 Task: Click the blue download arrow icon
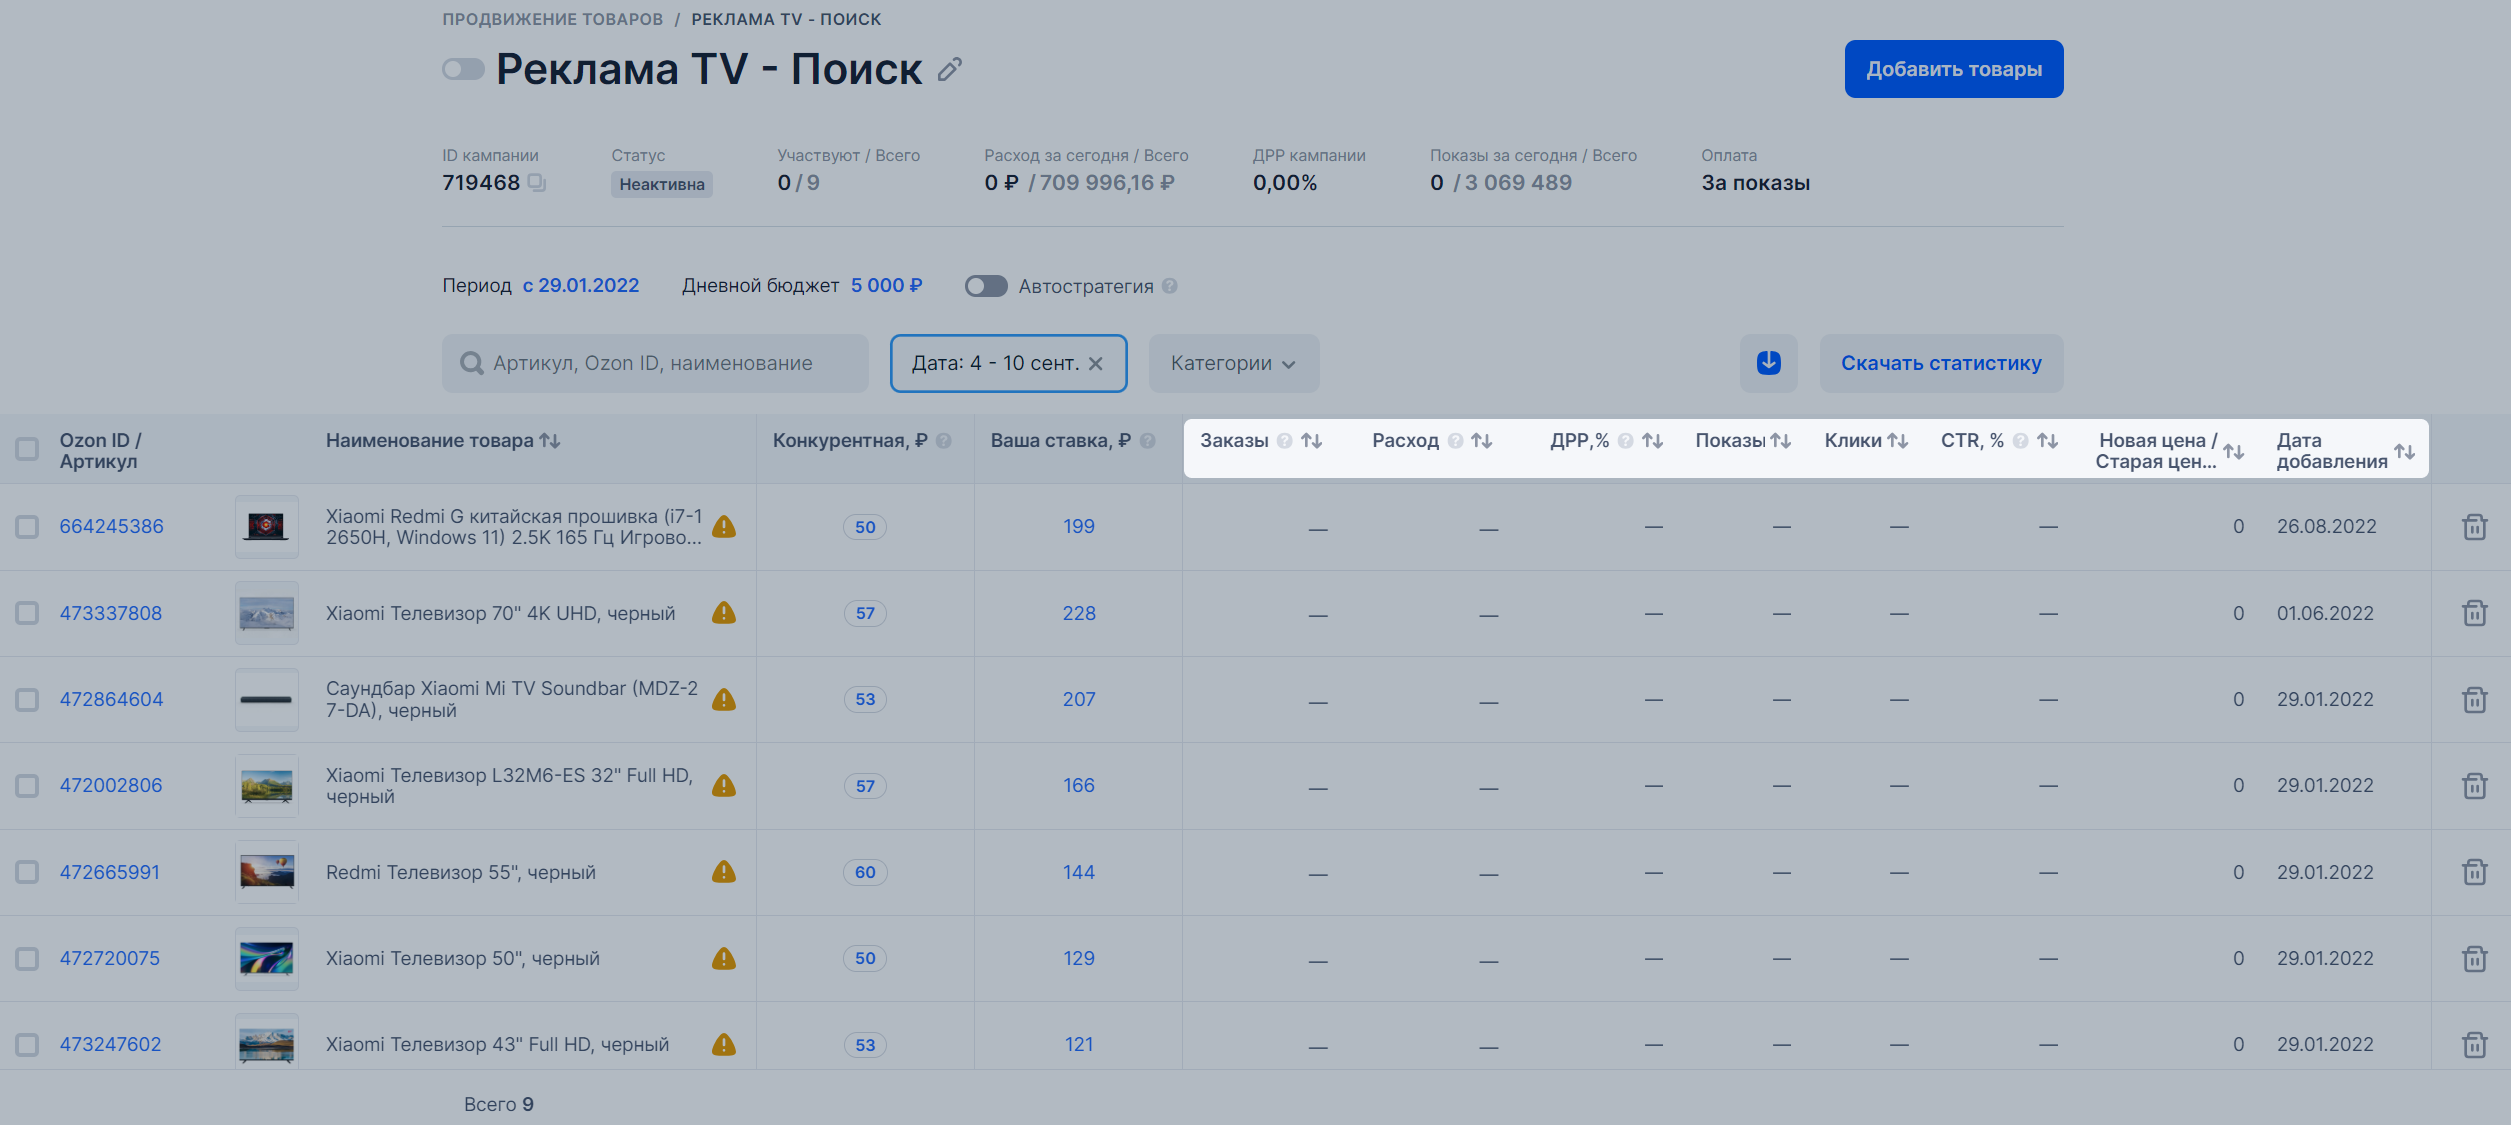click(1768, 363)
